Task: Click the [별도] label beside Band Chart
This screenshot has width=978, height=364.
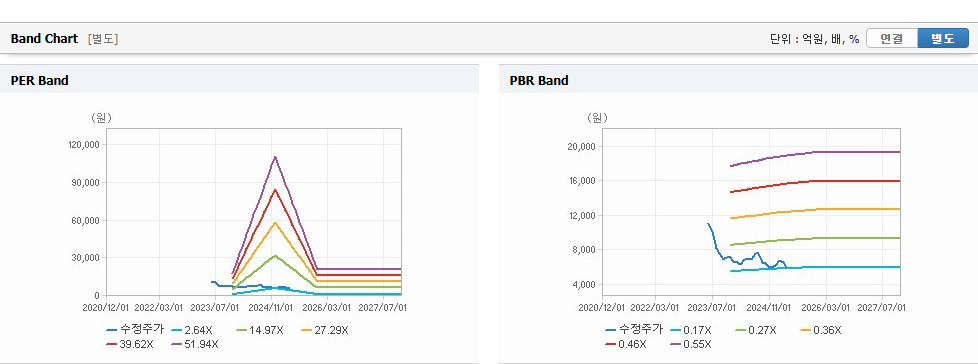Action: click(x=103, y=39)
